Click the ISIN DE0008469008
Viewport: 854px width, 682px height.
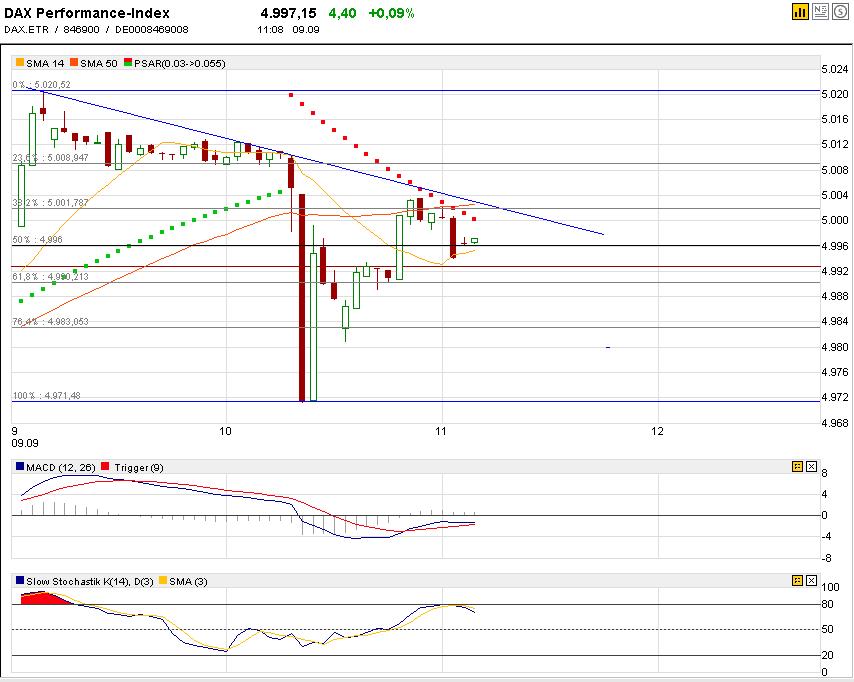click(x=152, y=29)
